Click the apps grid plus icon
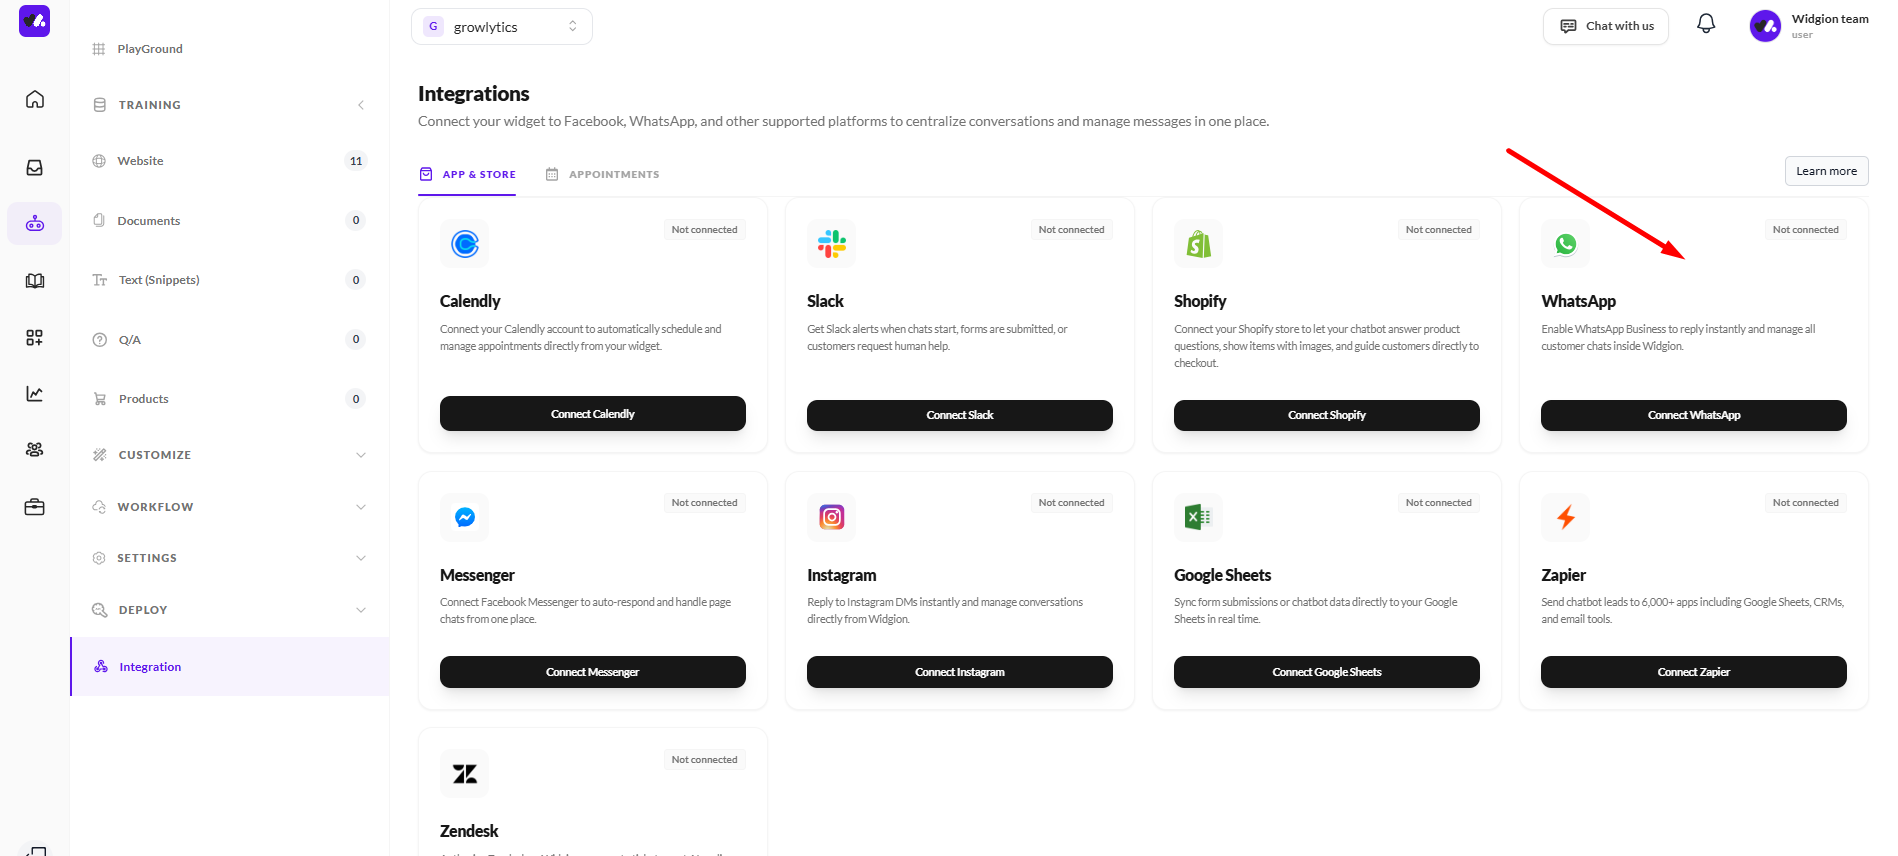The width and height of the screenshot is (1898, 856). pyautogui.click(x=35, y=338)
